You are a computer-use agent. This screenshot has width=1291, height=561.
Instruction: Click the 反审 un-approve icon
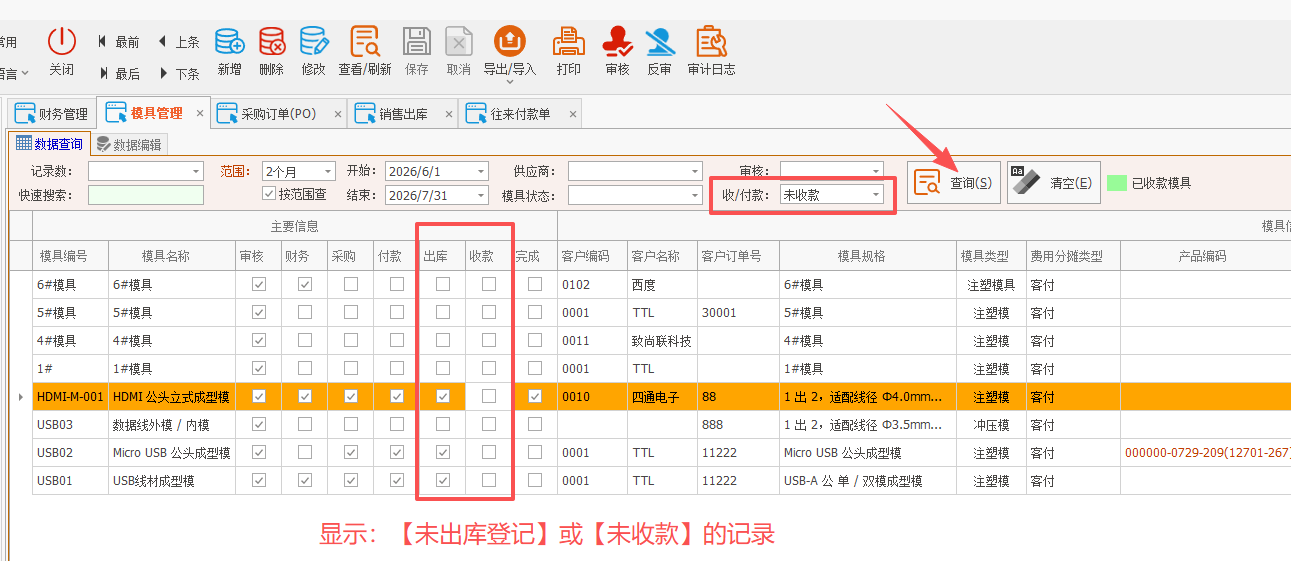pyautogui.click(x=659, y=42)
